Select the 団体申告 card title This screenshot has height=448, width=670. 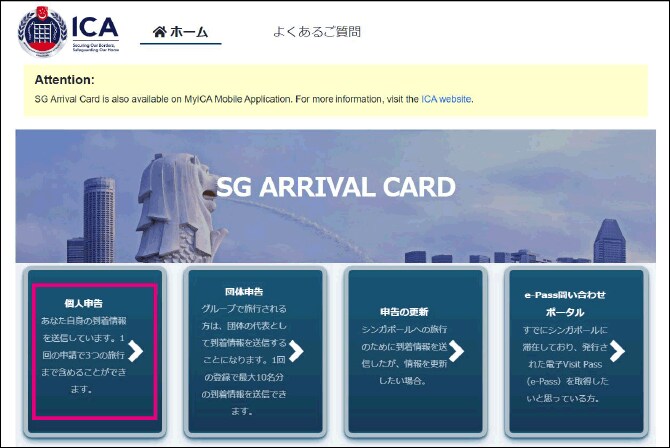point(244,292)
